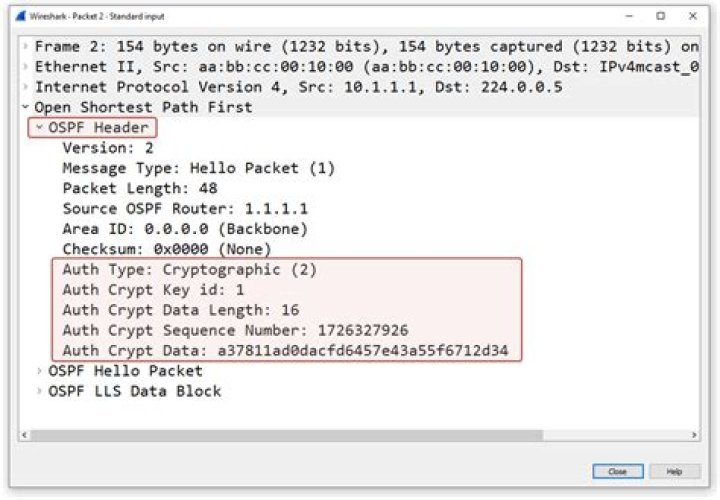Expand the Frame 2 tree row
Screen dimensions: 720x500
25,47
